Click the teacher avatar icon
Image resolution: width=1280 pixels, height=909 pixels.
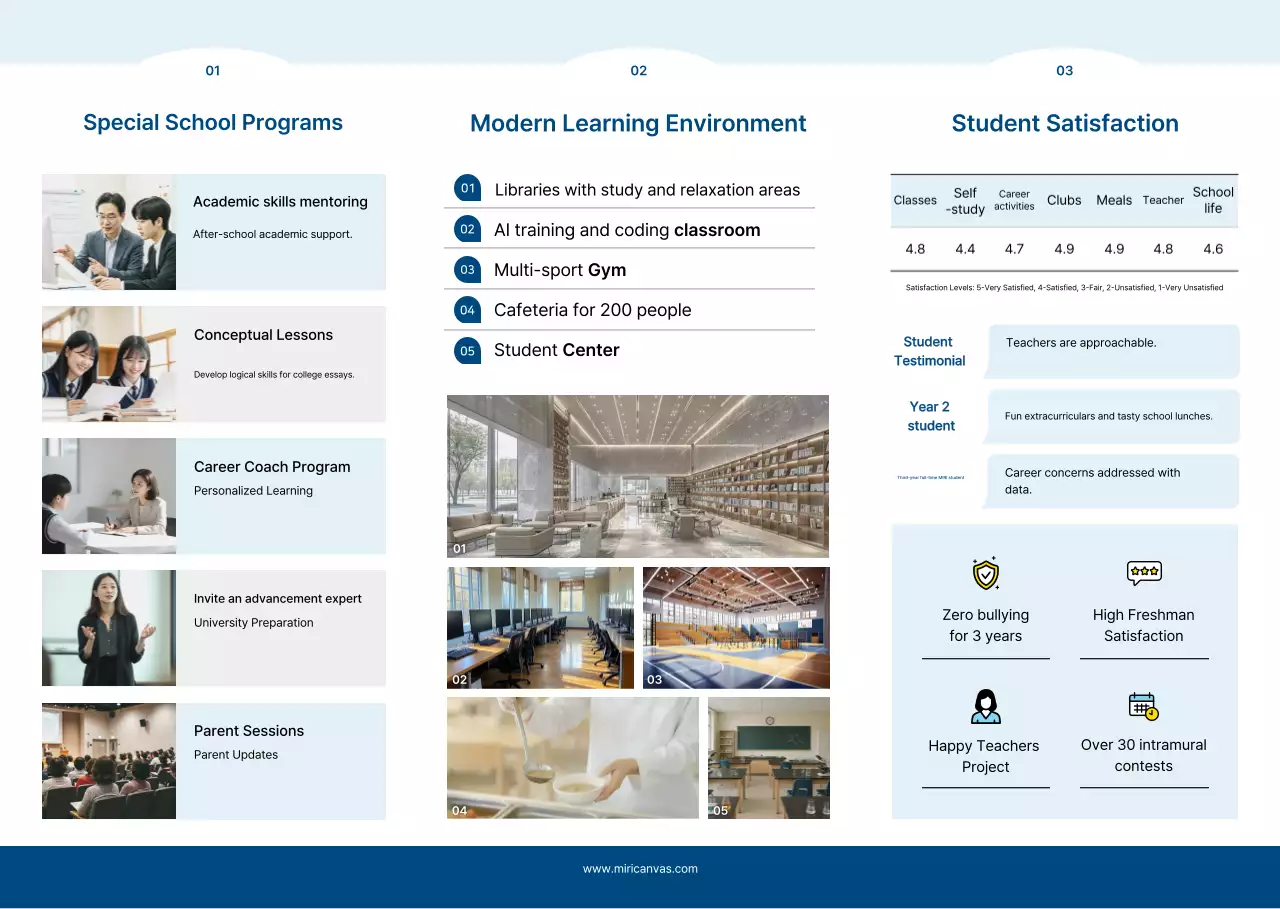[x=985, y=706]
